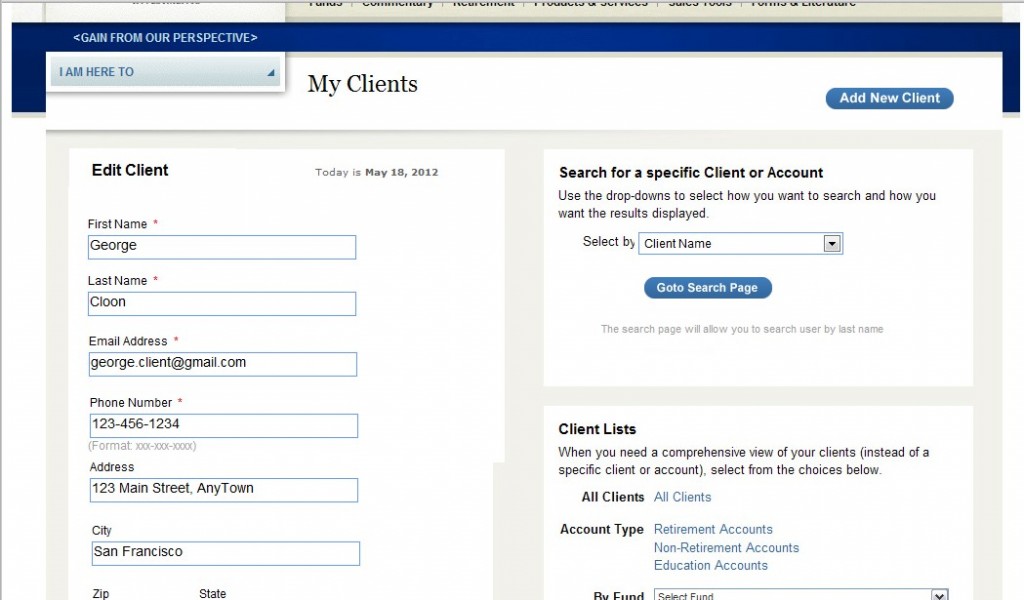The width and height of the screenshot is (1024, 600).
Task: Click the Edit Client section heading
Action: coord(130,170)
